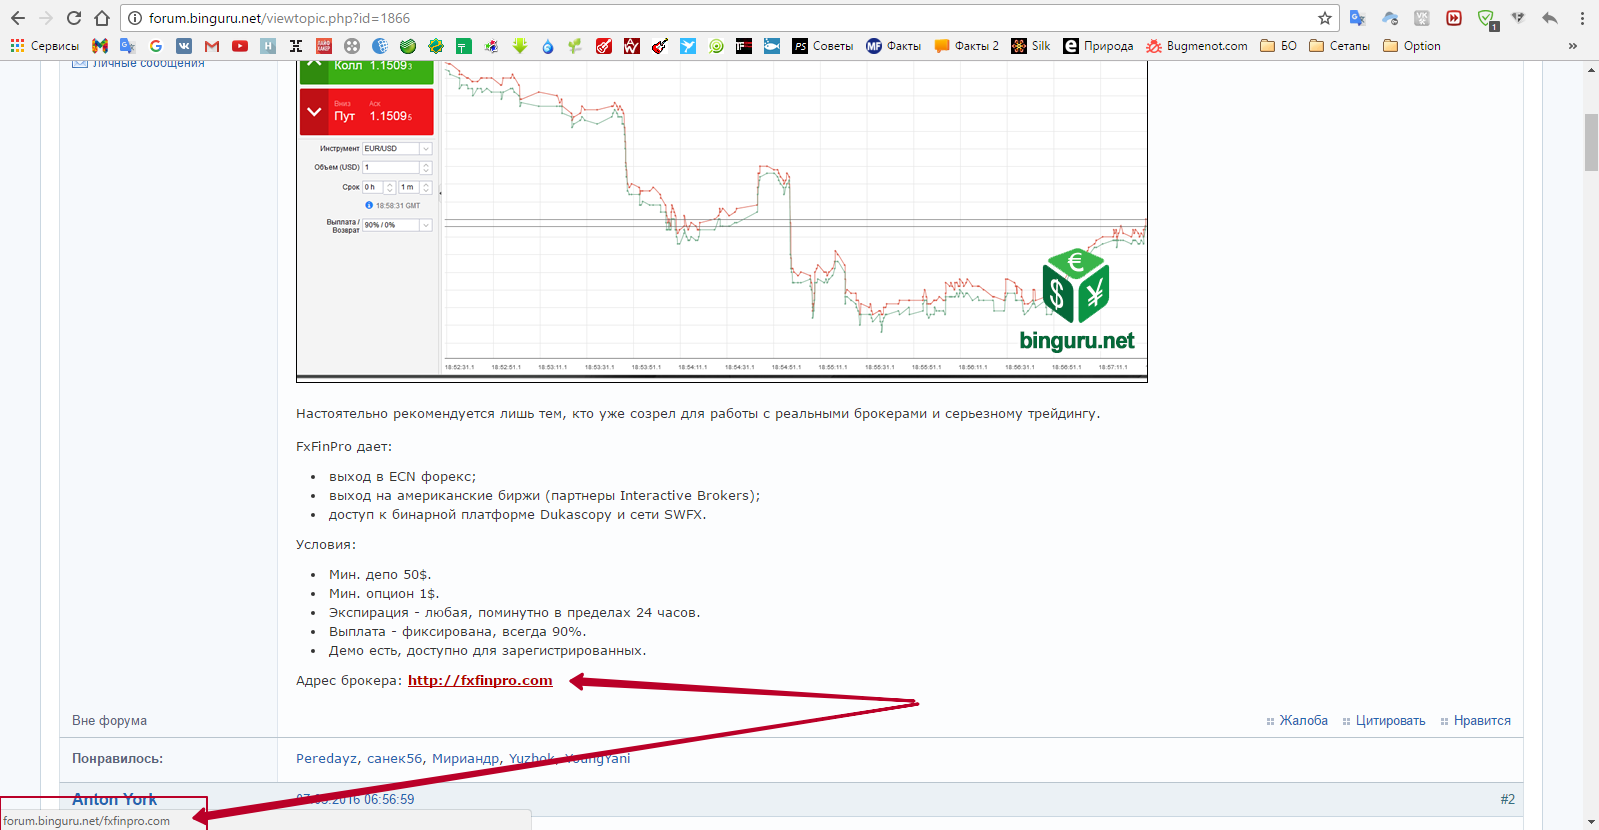The width and height of the screenshot is (1599, 830).
Task: Adjust the 1 m Срок stepper
Action: pos(426,187)
